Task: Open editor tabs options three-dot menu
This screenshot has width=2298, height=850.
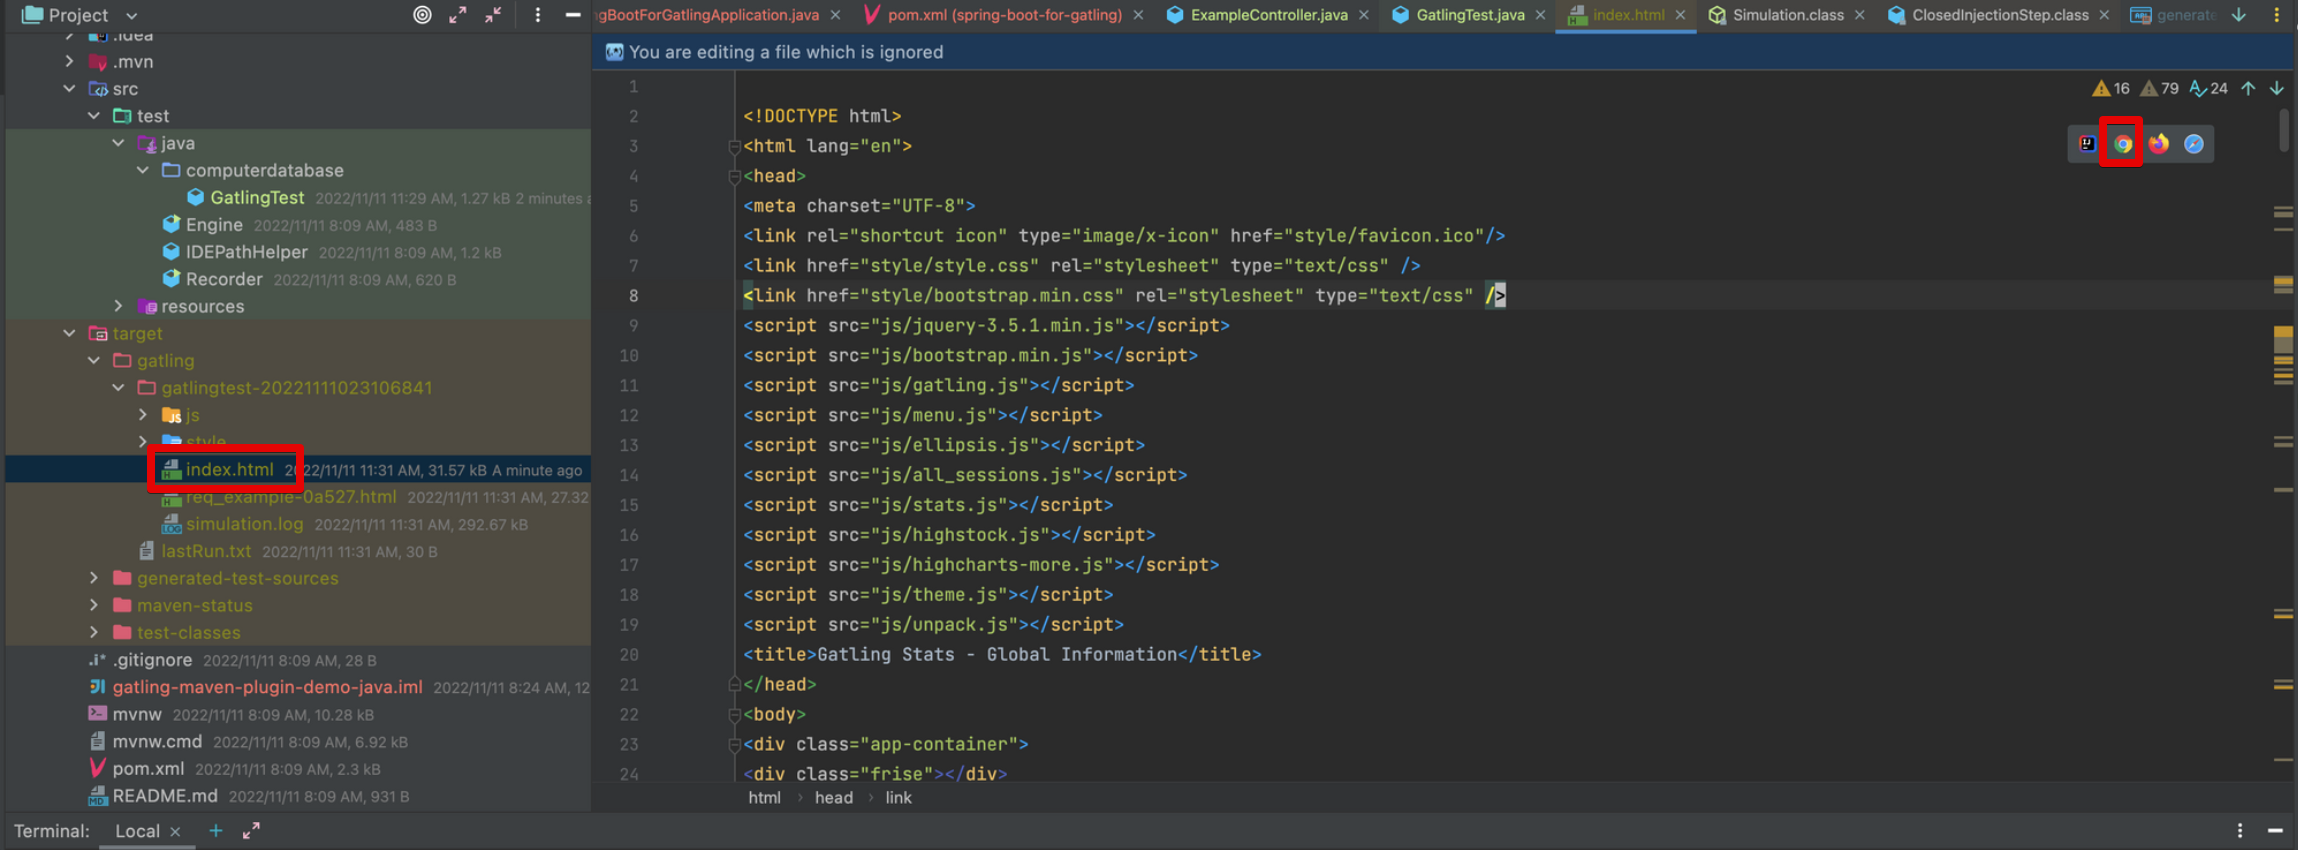Action: tap(2277, 15)
